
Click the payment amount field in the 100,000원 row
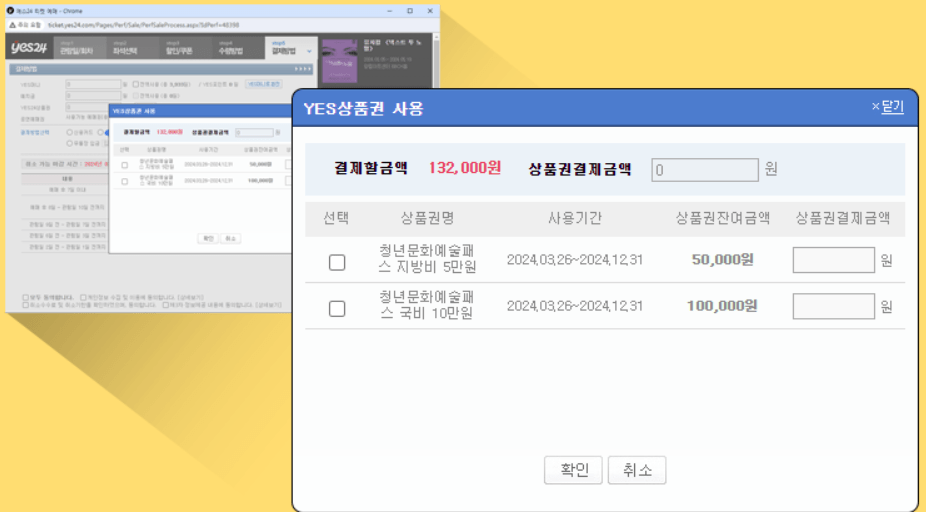[833, 306]
